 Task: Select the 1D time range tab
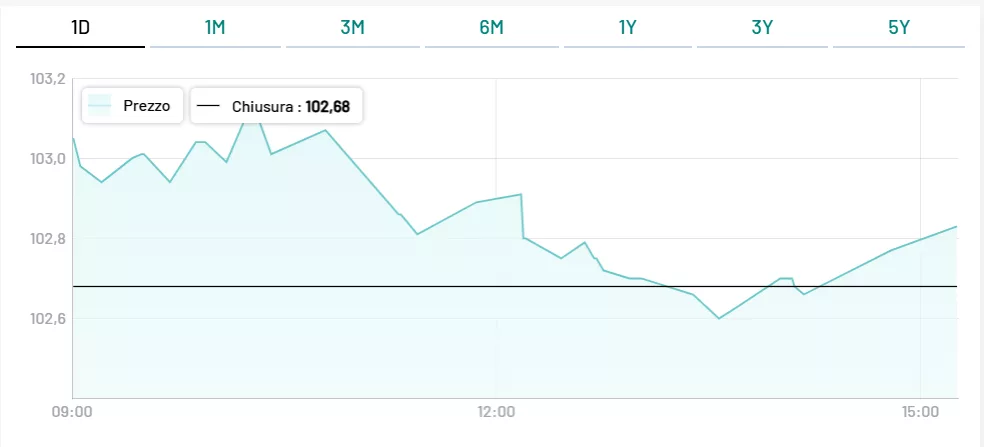(81, 28)
